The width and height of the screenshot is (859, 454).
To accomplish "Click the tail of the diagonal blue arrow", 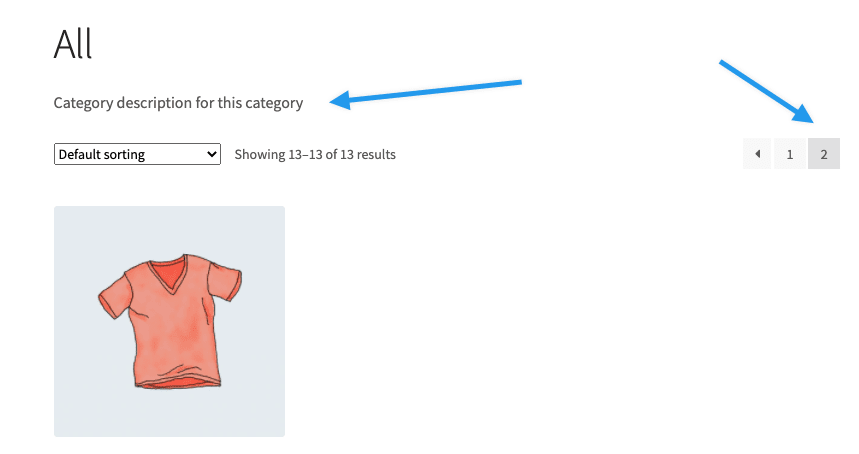I will [723, 64].
